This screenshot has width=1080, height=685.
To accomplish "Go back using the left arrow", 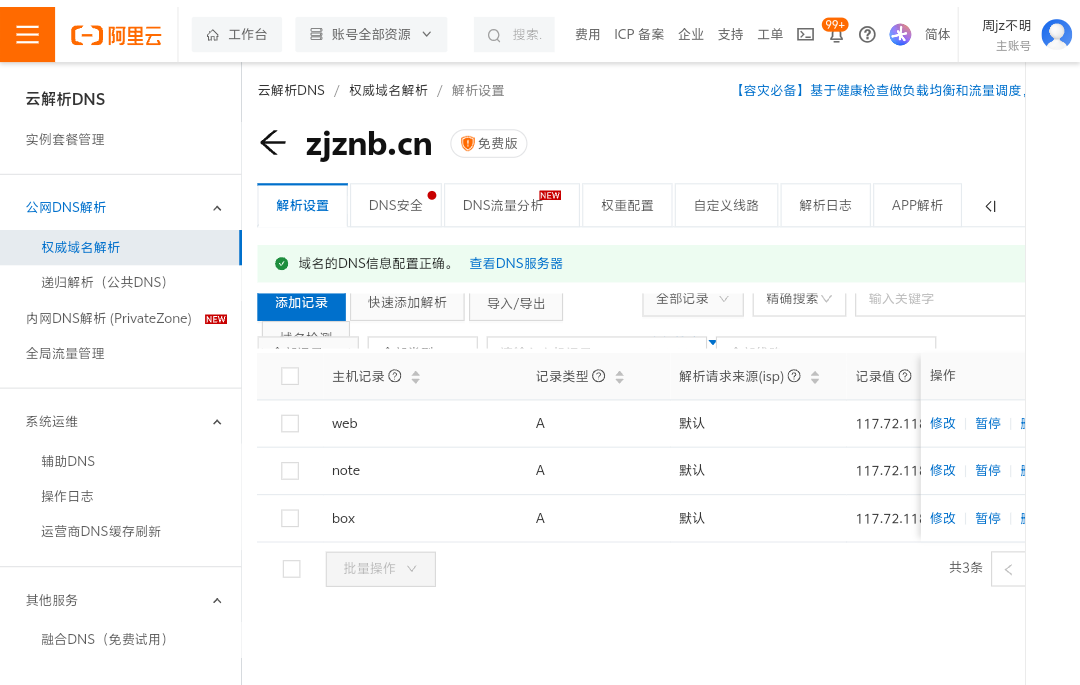I will 273,143.
